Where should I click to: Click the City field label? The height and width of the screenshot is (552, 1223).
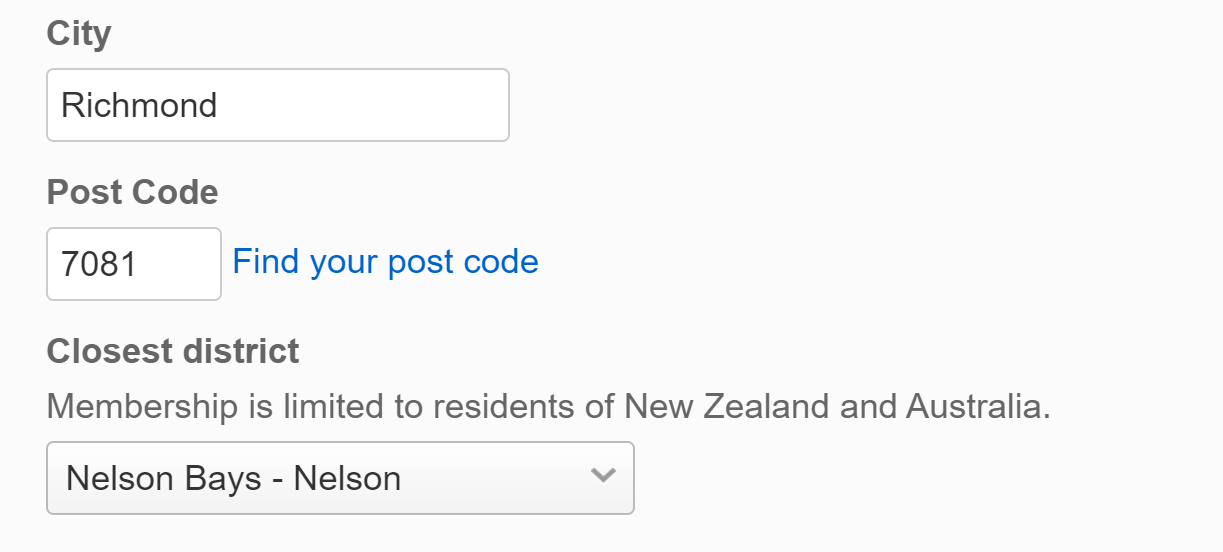tap(79, 34)
